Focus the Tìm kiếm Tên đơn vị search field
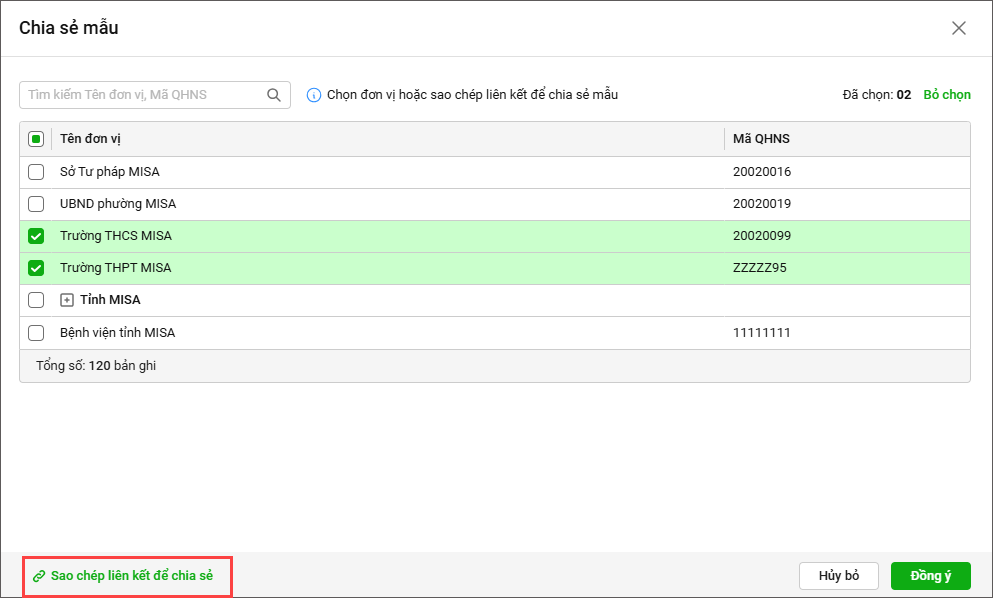The height and width of the screenshot is (598, 993). click(142, 95)
